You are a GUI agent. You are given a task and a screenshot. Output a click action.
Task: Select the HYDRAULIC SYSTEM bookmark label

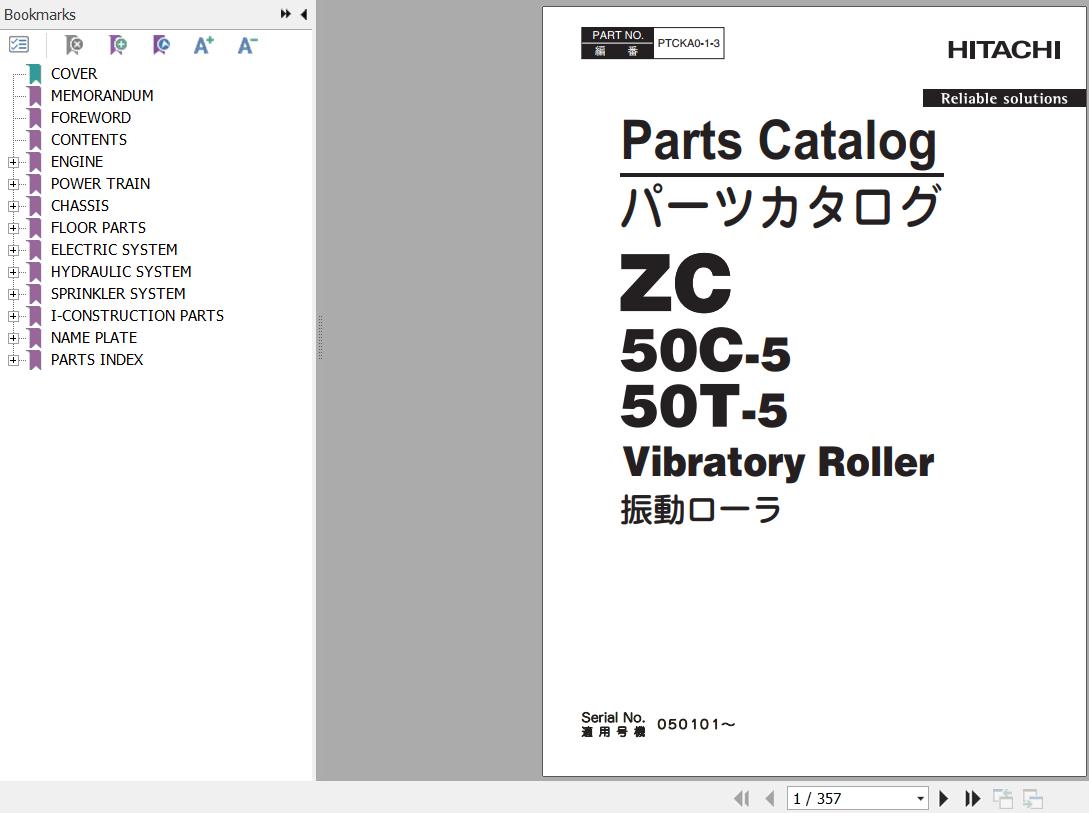pos(121,272)
